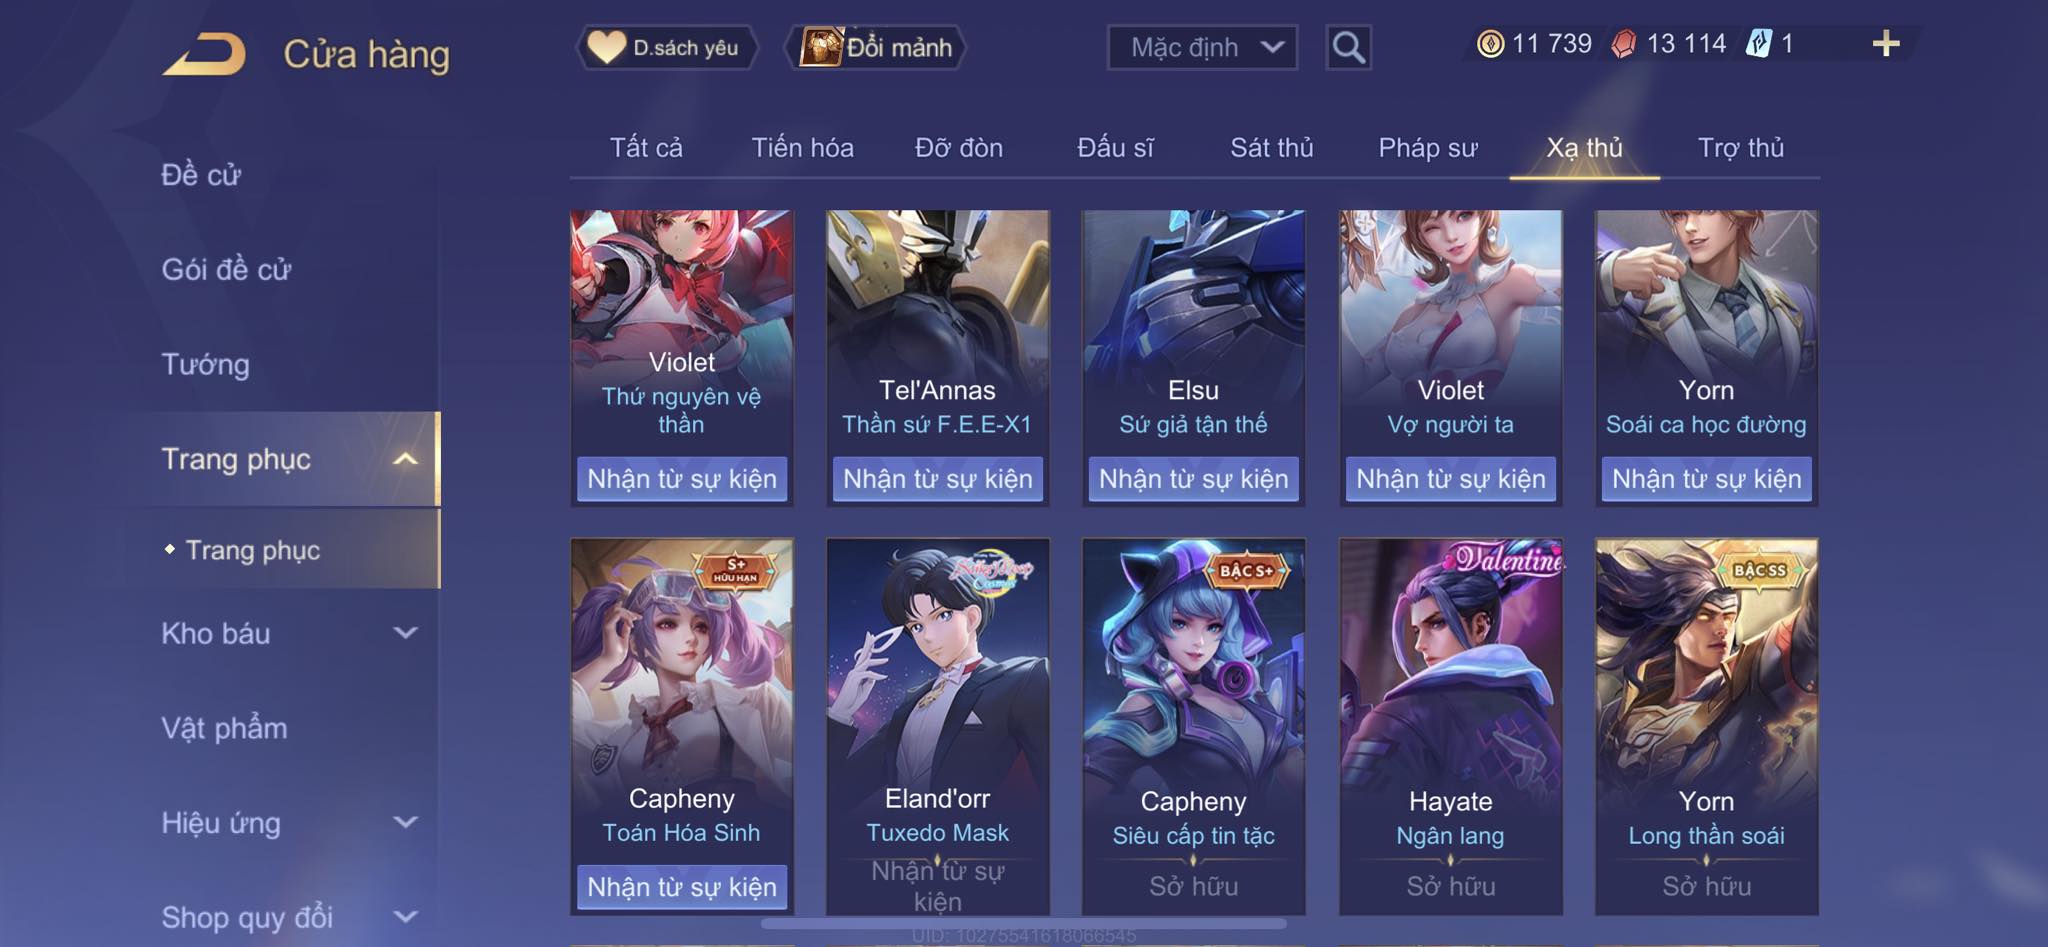2048x947 pixels.
Task: Open the Tướng sidebar menu item
Action: [206, 364]
